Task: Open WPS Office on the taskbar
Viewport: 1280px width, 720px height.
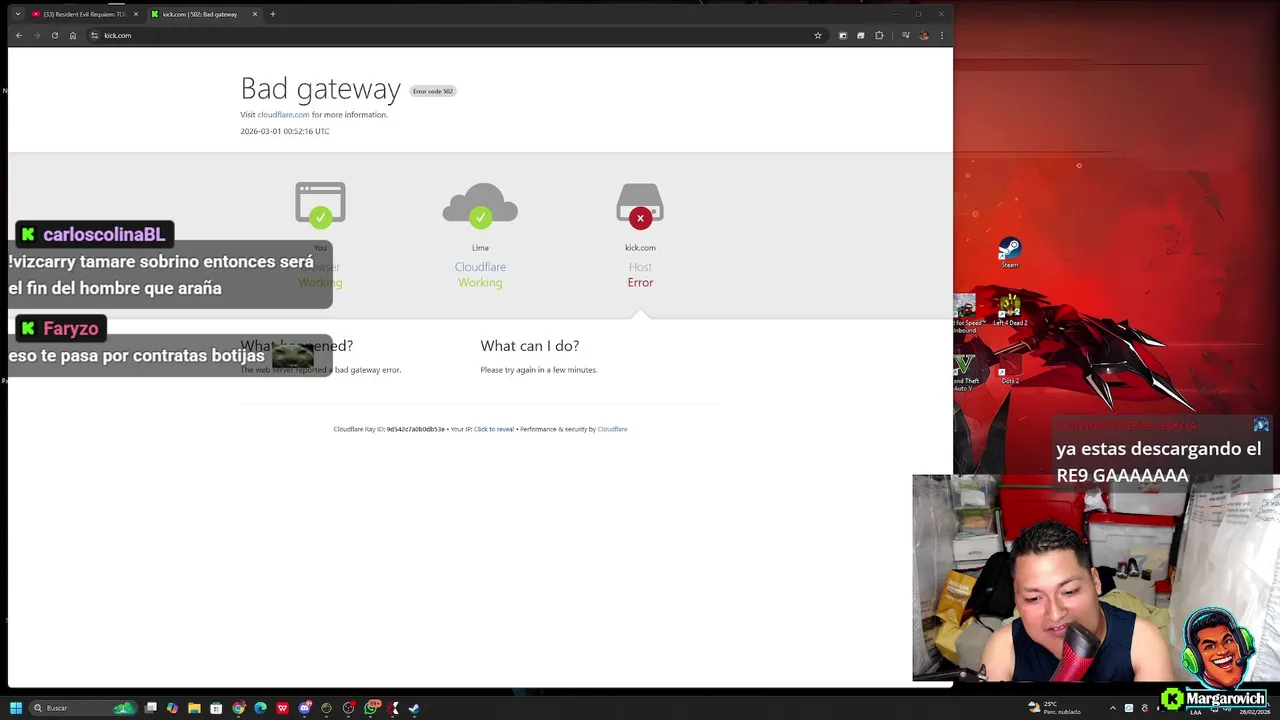Action: click(283, 708)
